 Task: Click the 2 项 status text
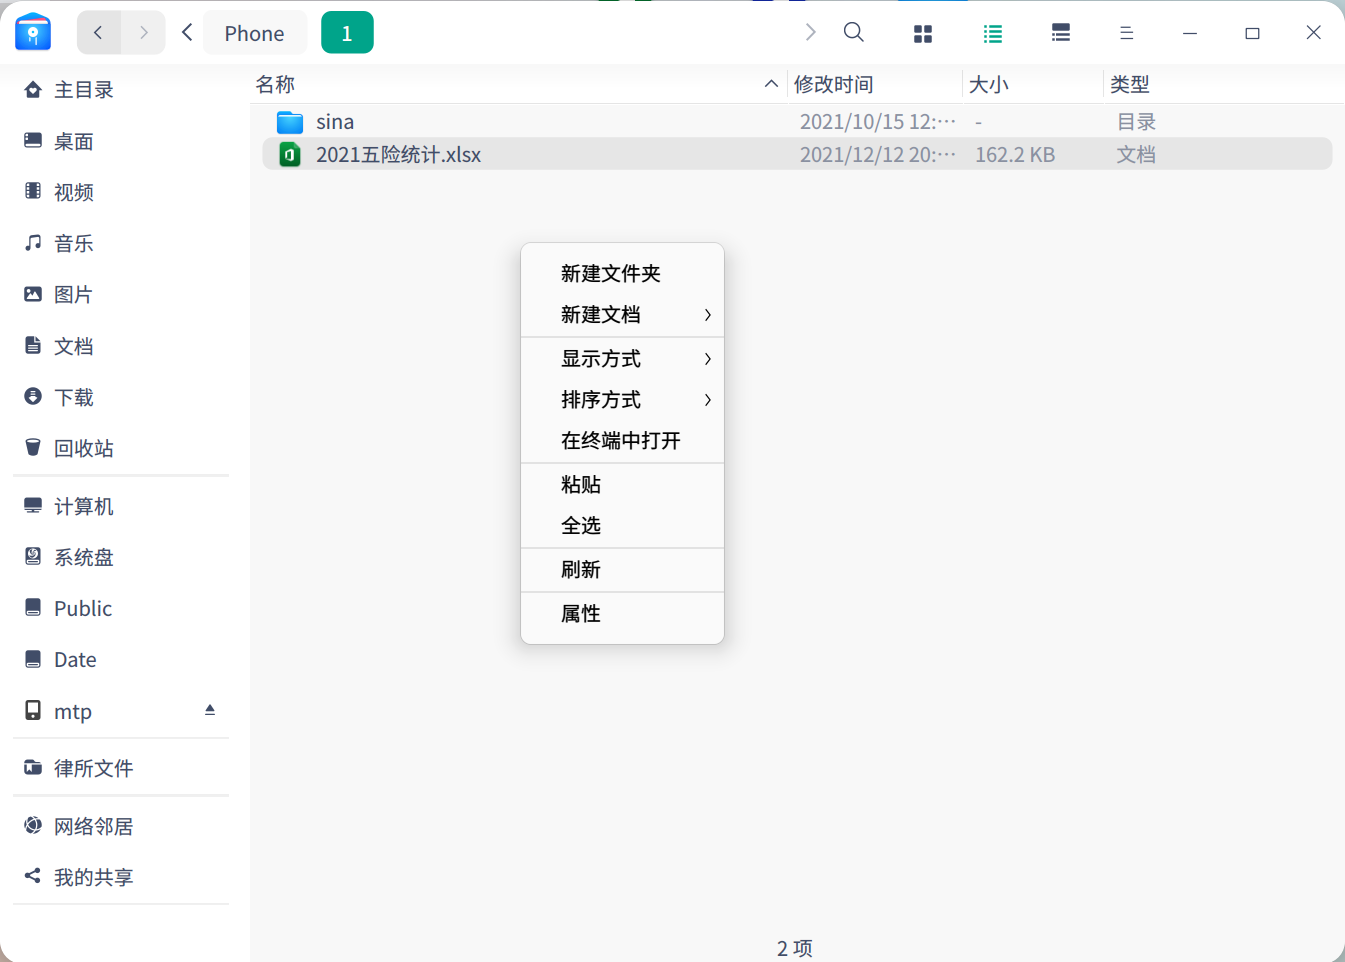click(x=795, y=948)
